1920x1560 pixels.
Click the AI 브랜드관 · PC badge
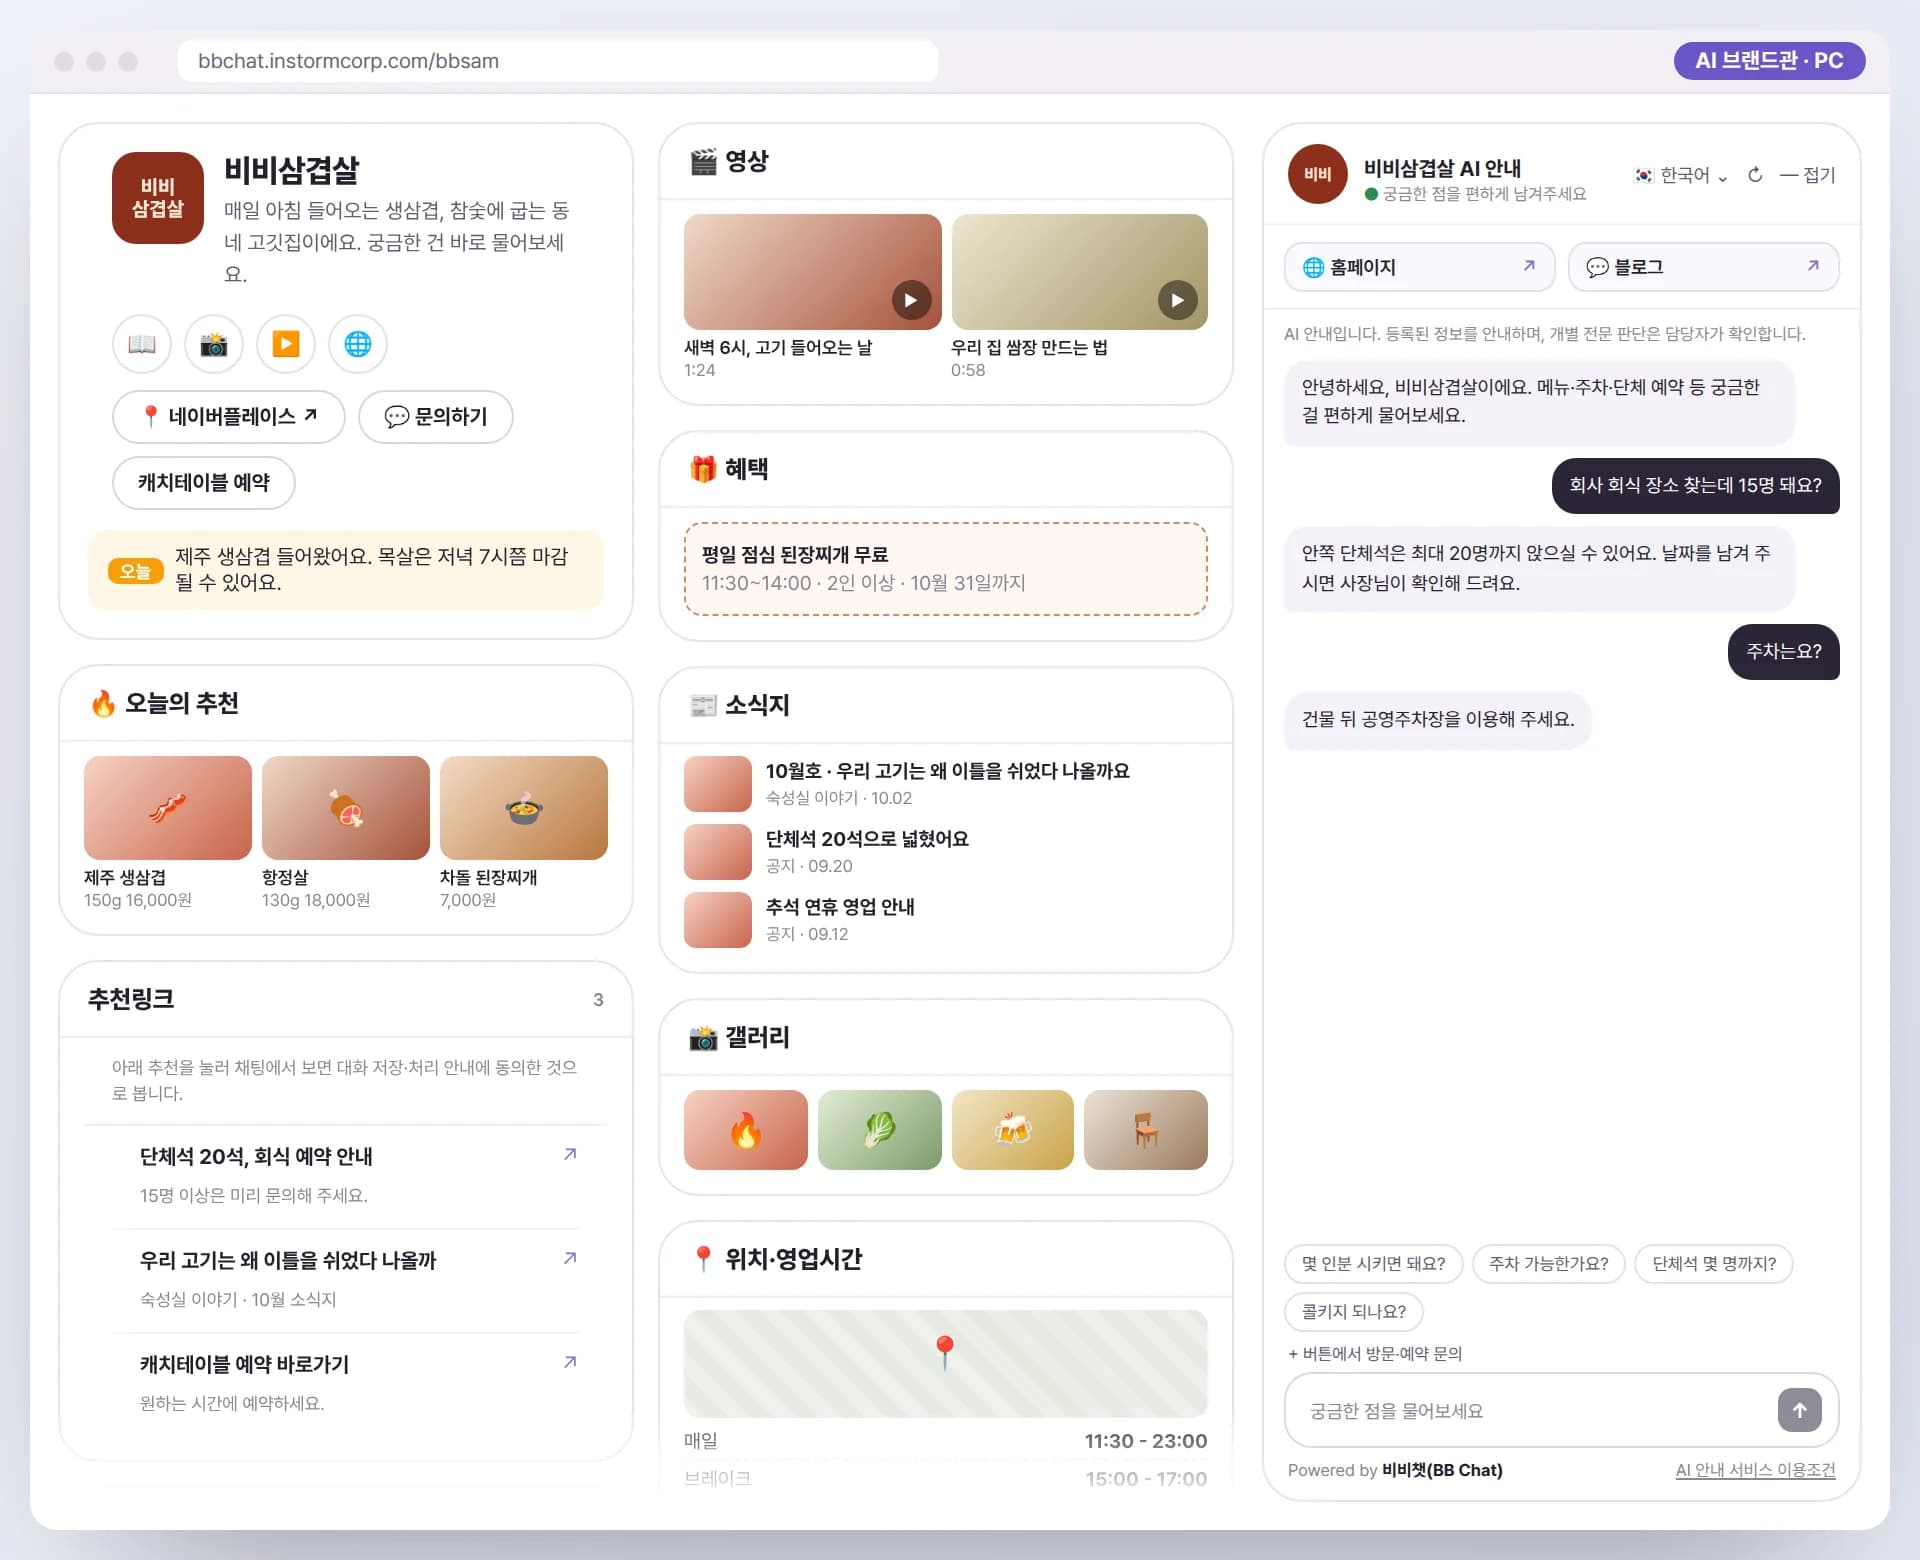1769,61
